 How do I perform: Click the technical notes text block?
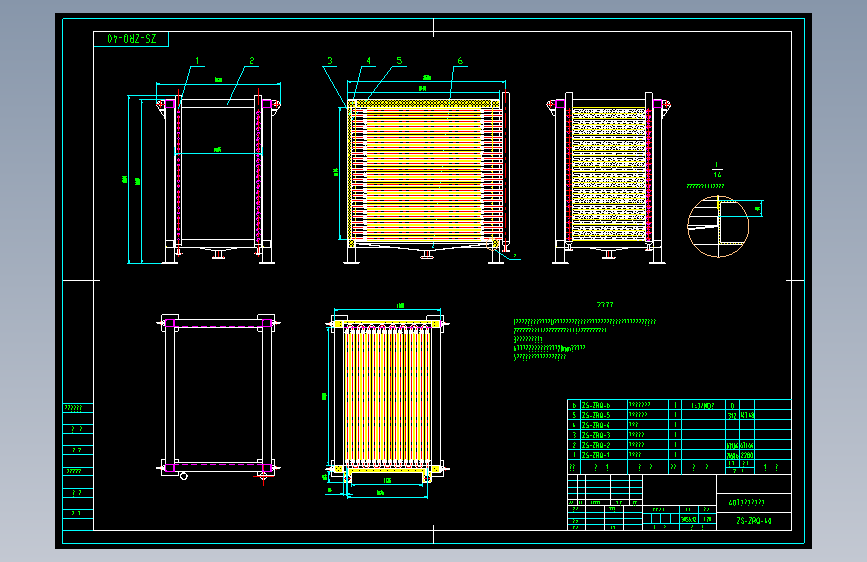584,339
